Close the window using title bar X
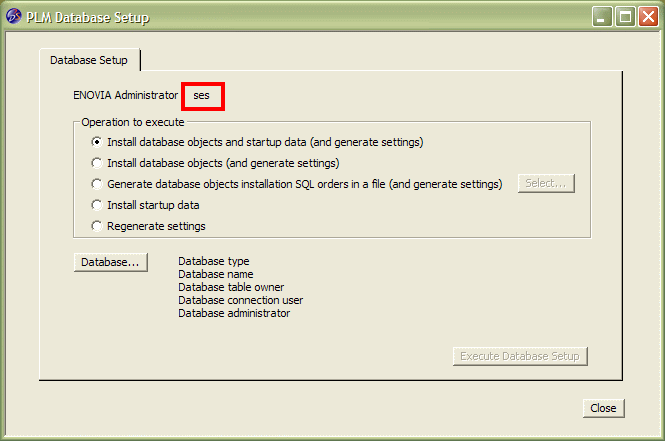The image size is (665, 441). click(x=647, y=16)
